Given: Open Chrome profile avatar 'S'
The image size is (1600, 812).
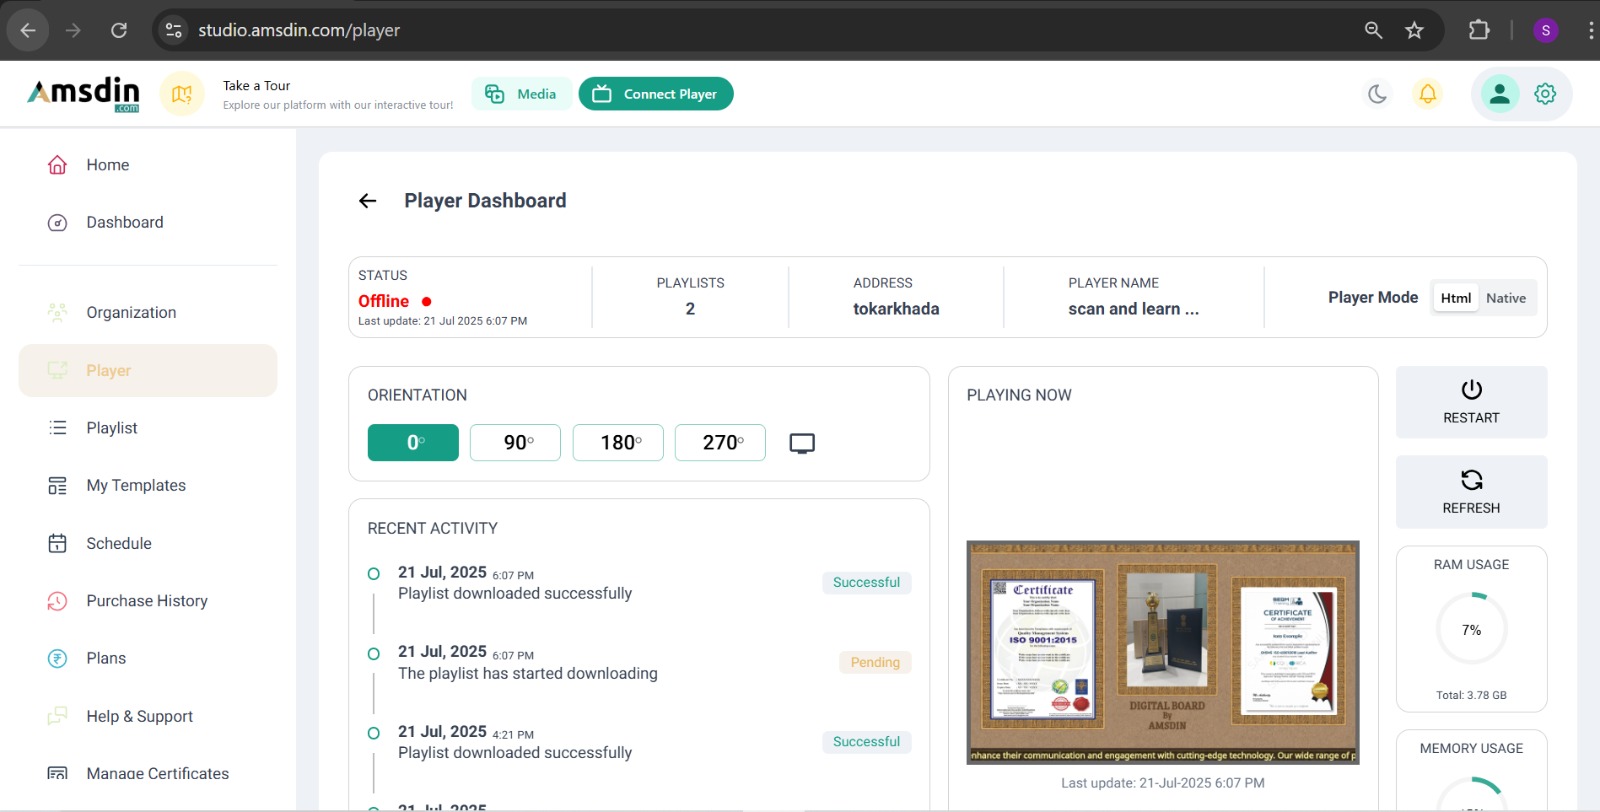Looking at the screenshot, I should click(1546, 30).
